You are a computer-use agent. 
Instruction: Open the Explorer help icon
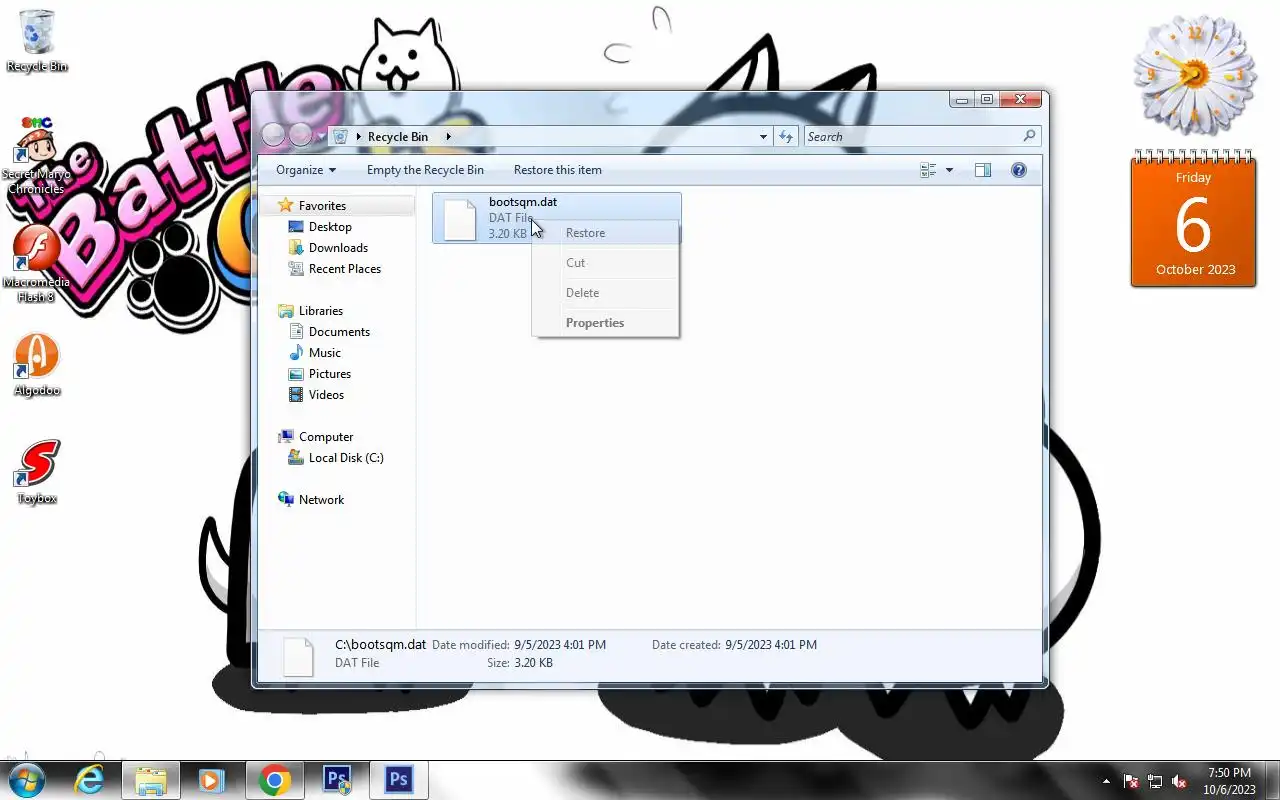click(x=1019, y=170)
